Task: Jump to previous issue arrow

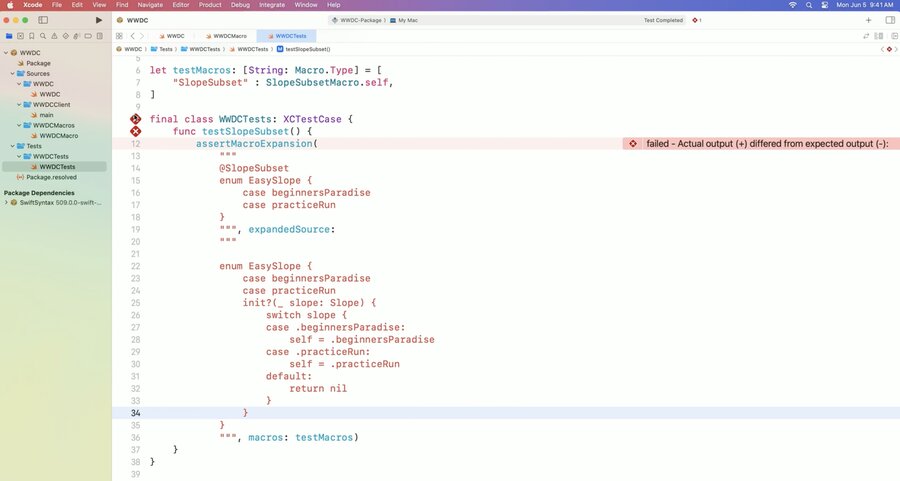Action: [883, 49]
